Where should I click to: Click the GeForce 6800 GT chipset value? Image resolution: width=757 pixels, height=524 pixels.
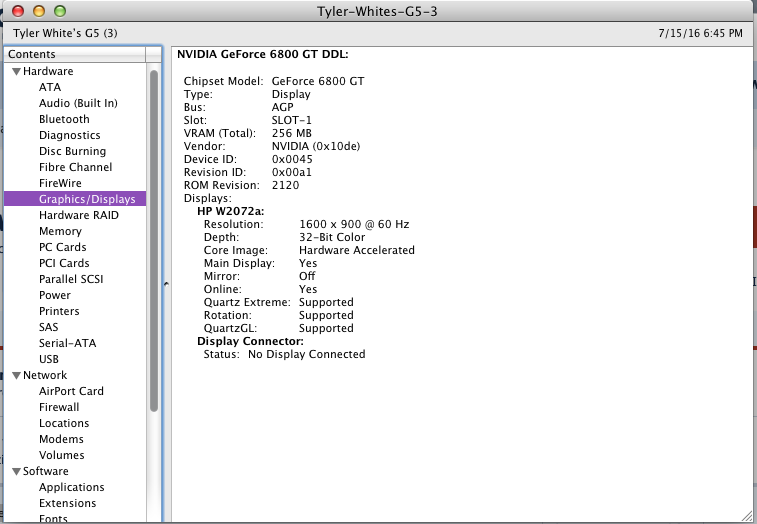(318, 81)
